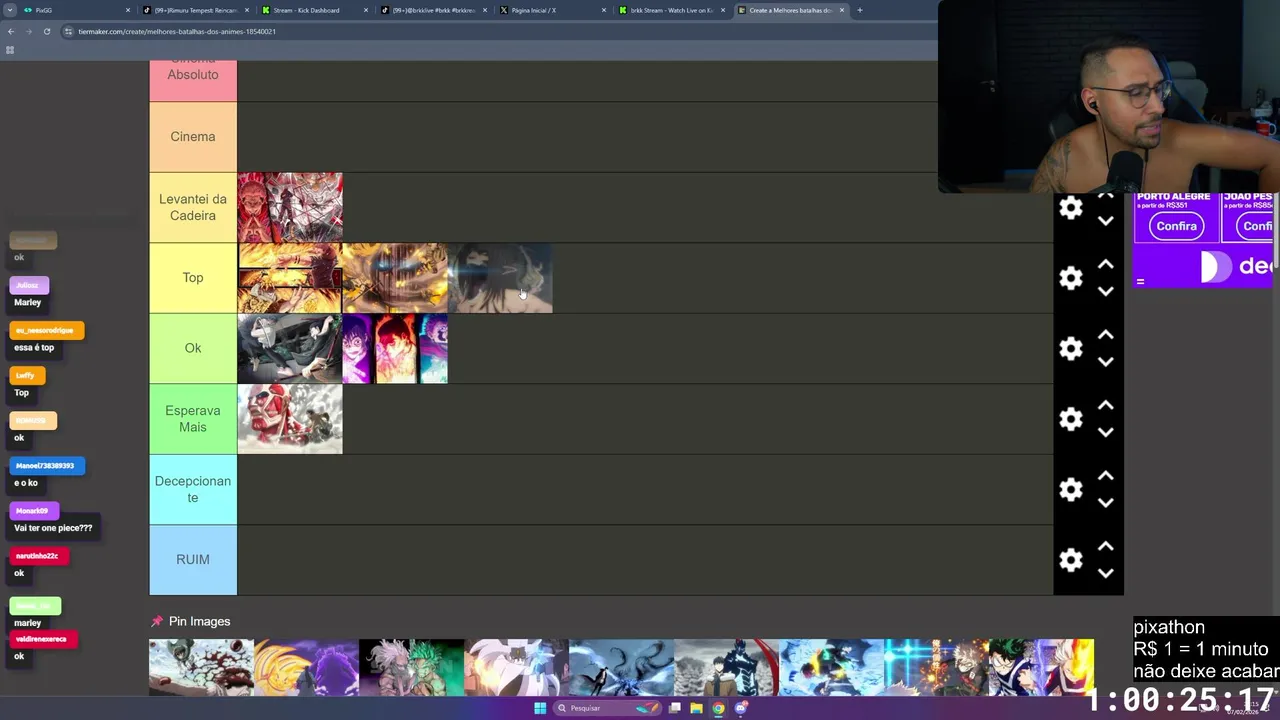Select first grey image in Ok tier
This screenshot has height=720, width=1280.
pos(290,348)
